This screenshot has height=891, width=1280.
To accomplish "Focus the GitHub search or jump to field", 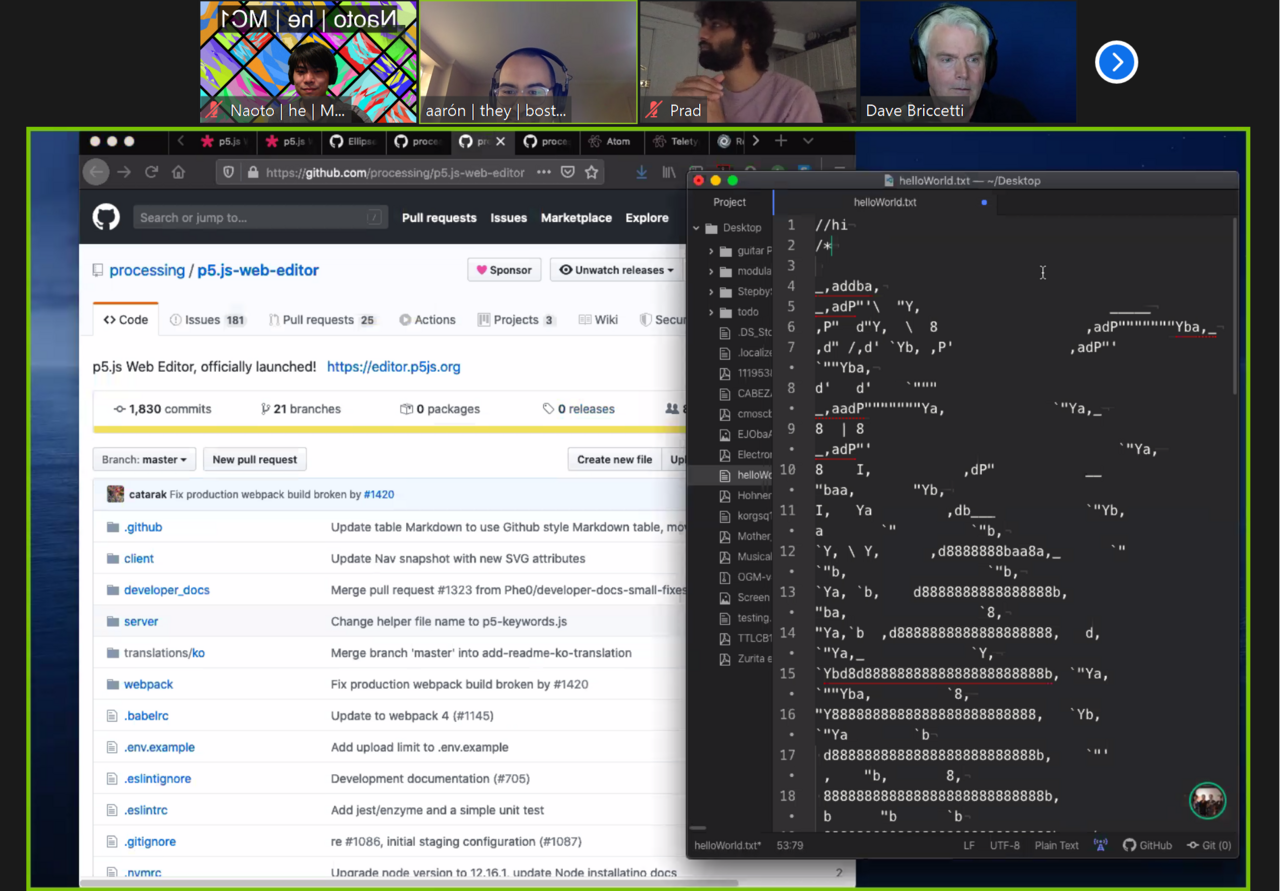I will (260, 217).
